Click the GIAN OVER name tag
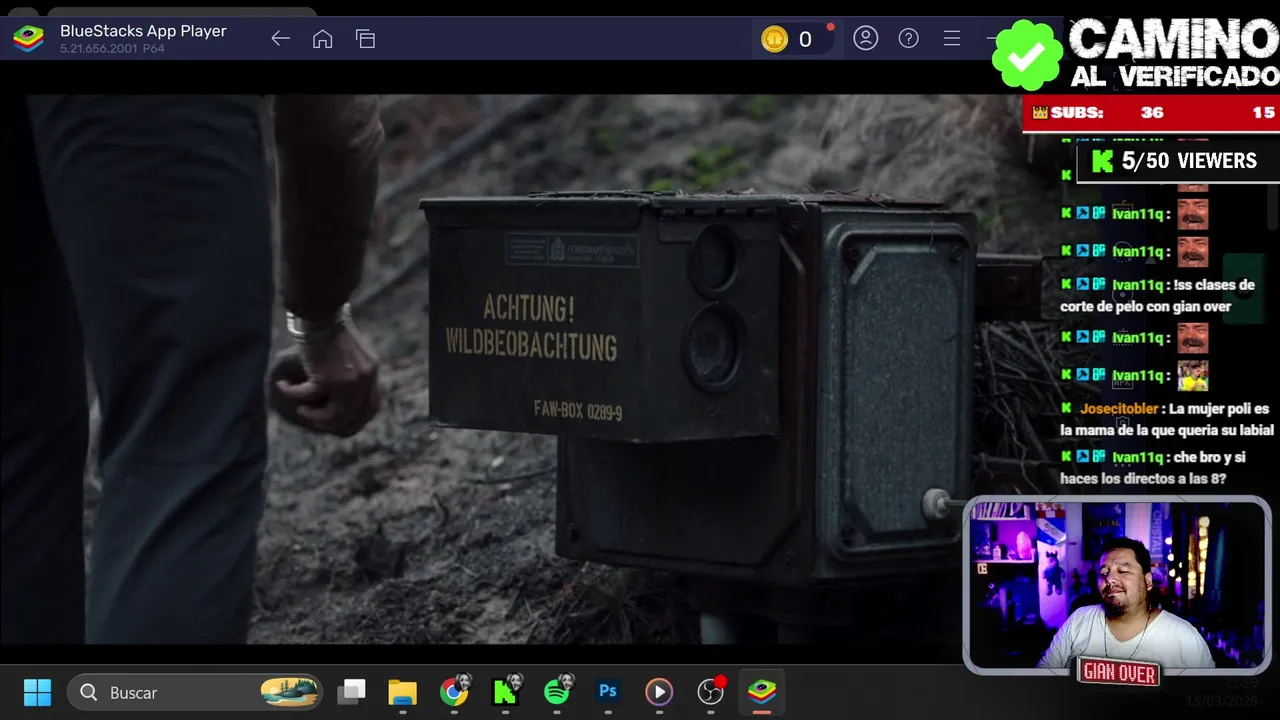 click(1119, 673)
